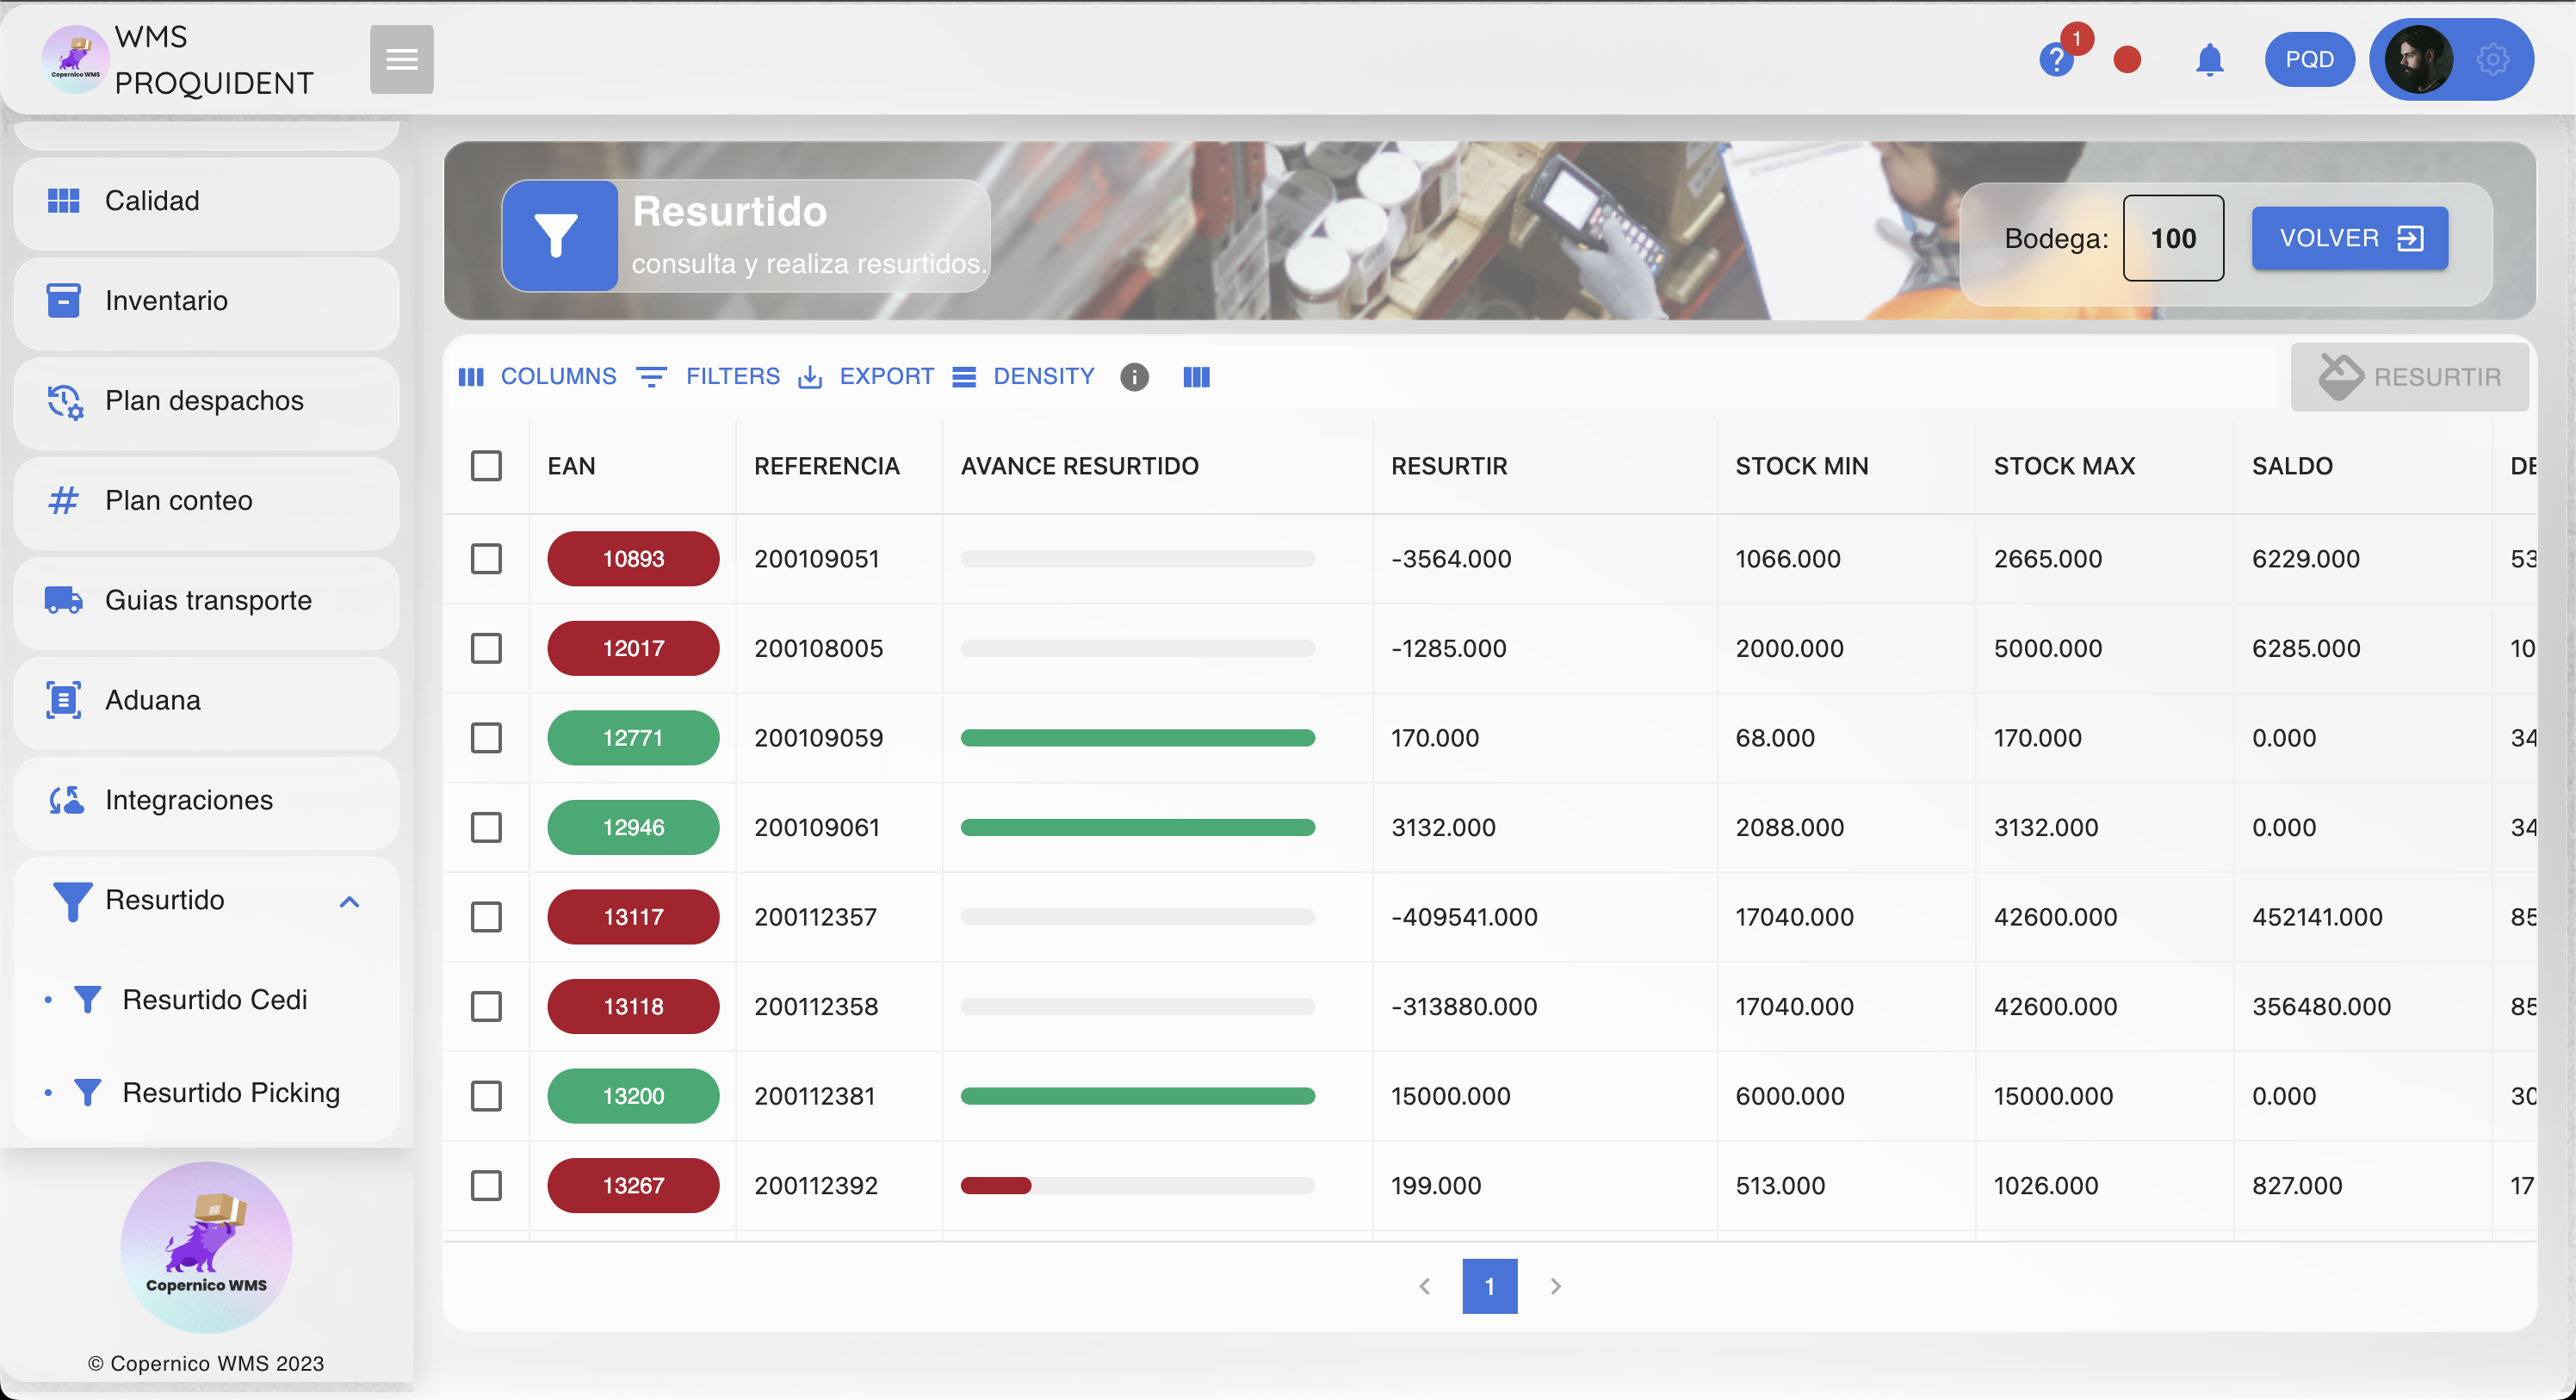This screenshot has width=2576, height=1400.
Task: Click the notifications bell icon
Action: [2209, 60]
